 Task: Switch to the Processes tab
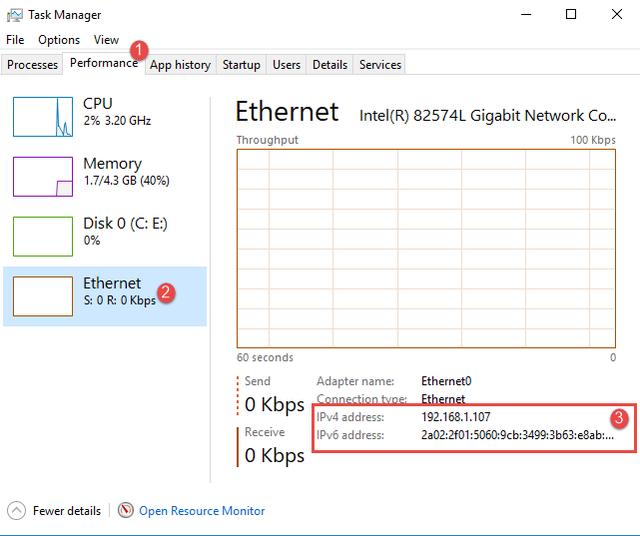(33, 65)
